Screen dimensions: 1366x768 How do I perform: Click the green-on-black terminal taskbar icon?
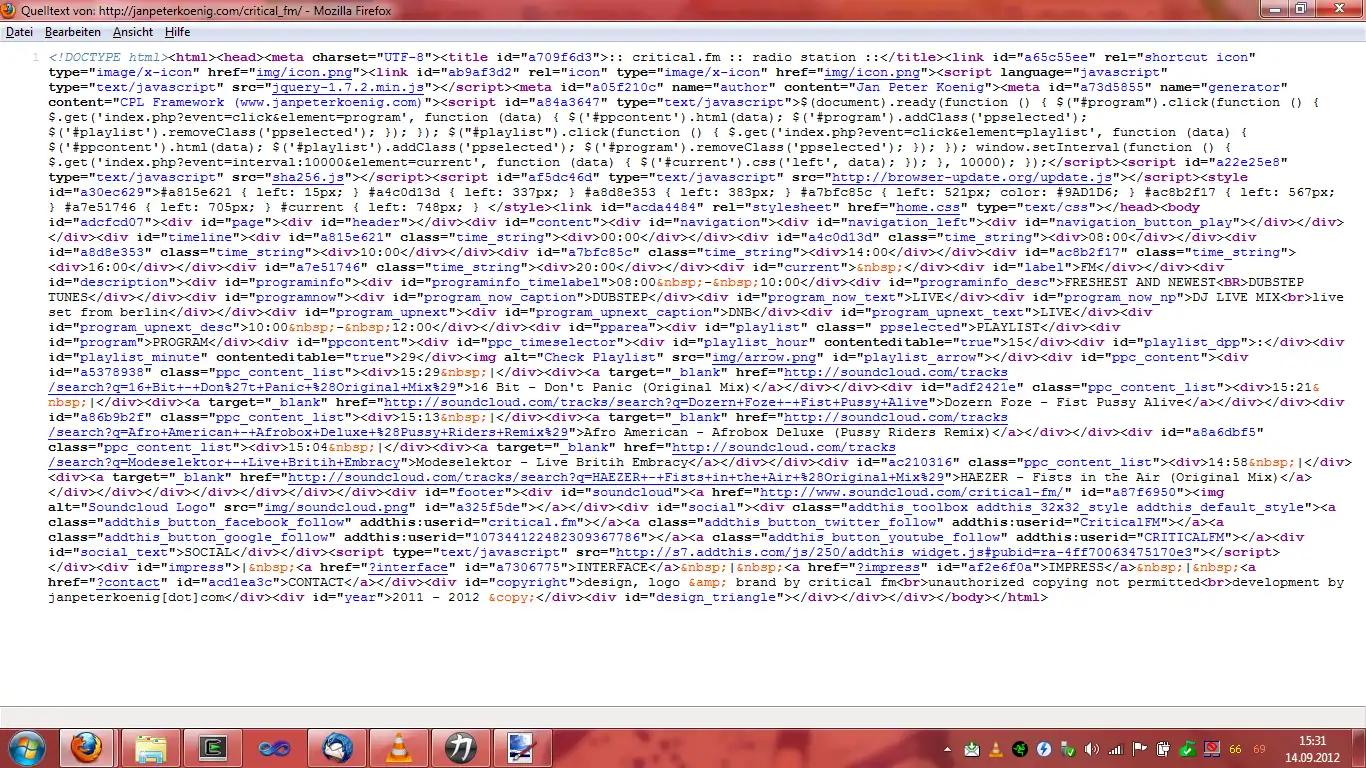tap(213, 747)
